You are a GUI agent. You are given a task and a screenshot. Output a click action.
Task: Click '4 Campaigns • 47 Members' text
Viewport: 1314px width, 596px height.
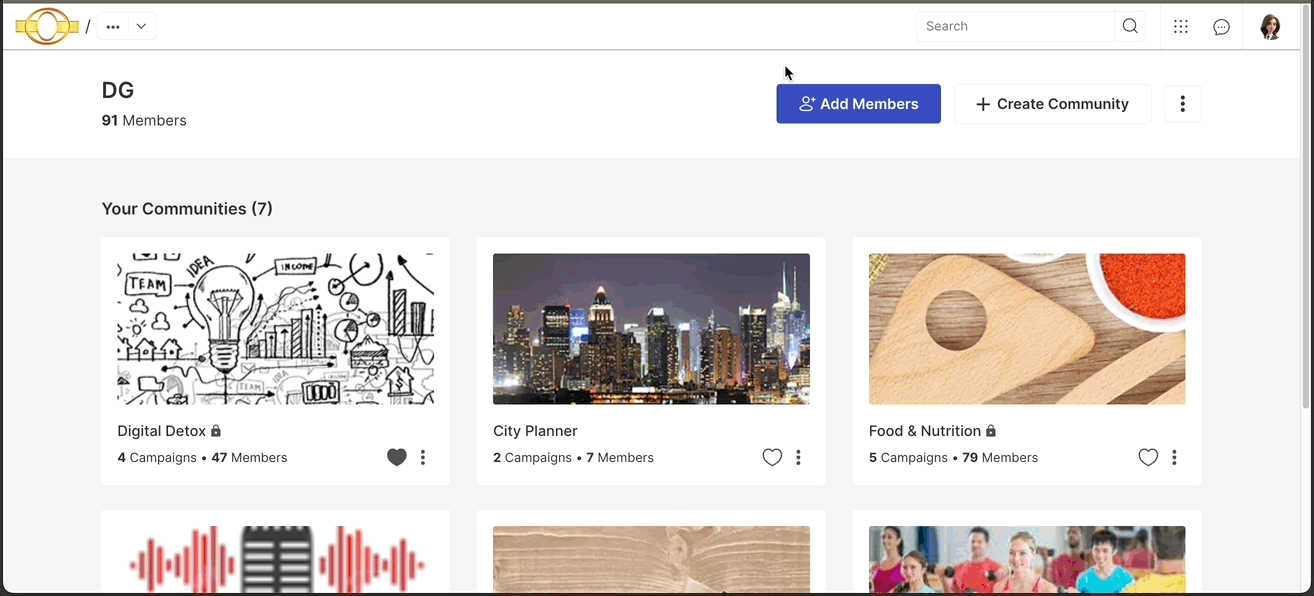point(202,458)
